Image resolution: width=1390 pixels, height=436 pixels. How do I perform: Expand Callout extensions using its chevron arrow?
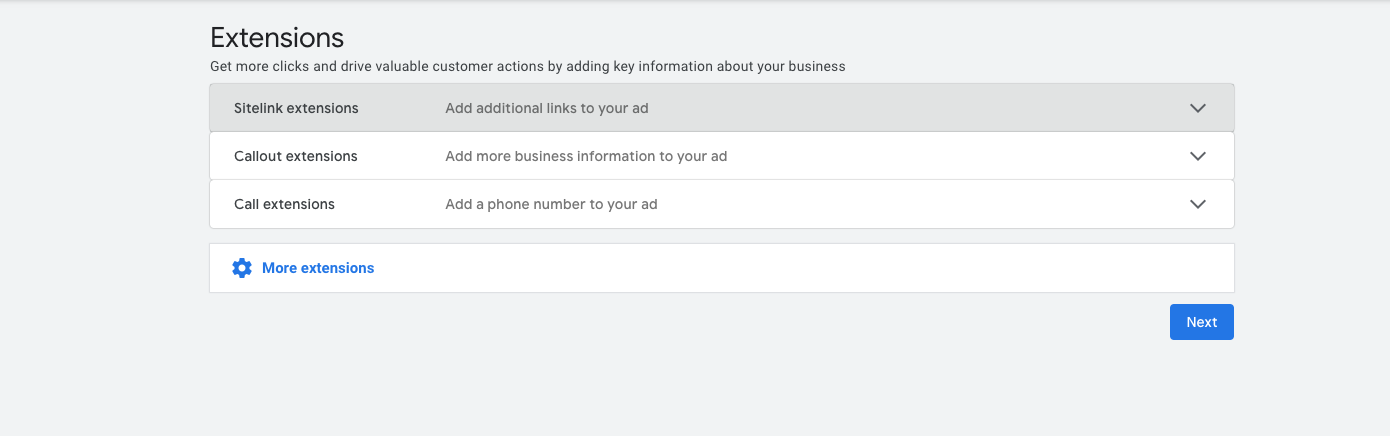(x=1198, y=156)
